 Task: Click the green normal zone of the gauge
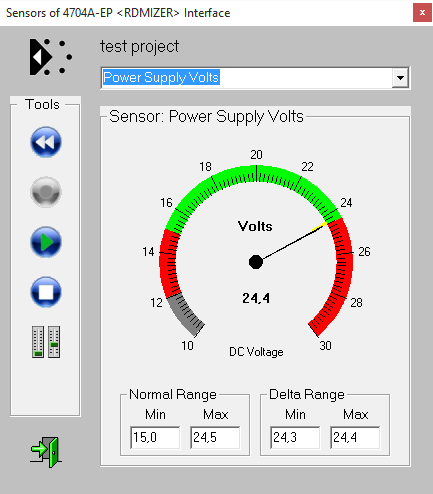[x=256, y=174]
